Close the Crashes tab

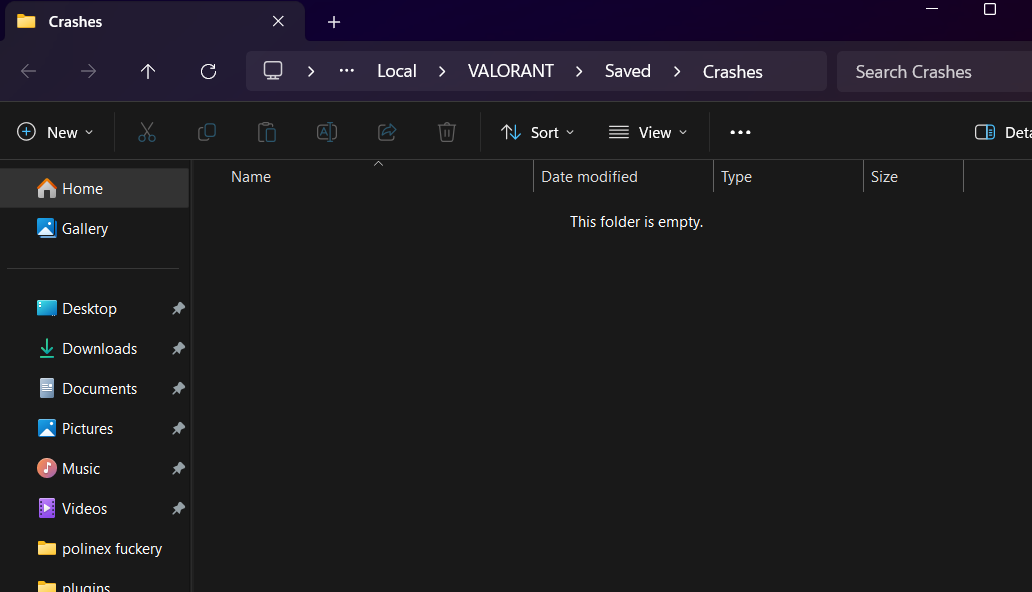click(x=278, y=21)
